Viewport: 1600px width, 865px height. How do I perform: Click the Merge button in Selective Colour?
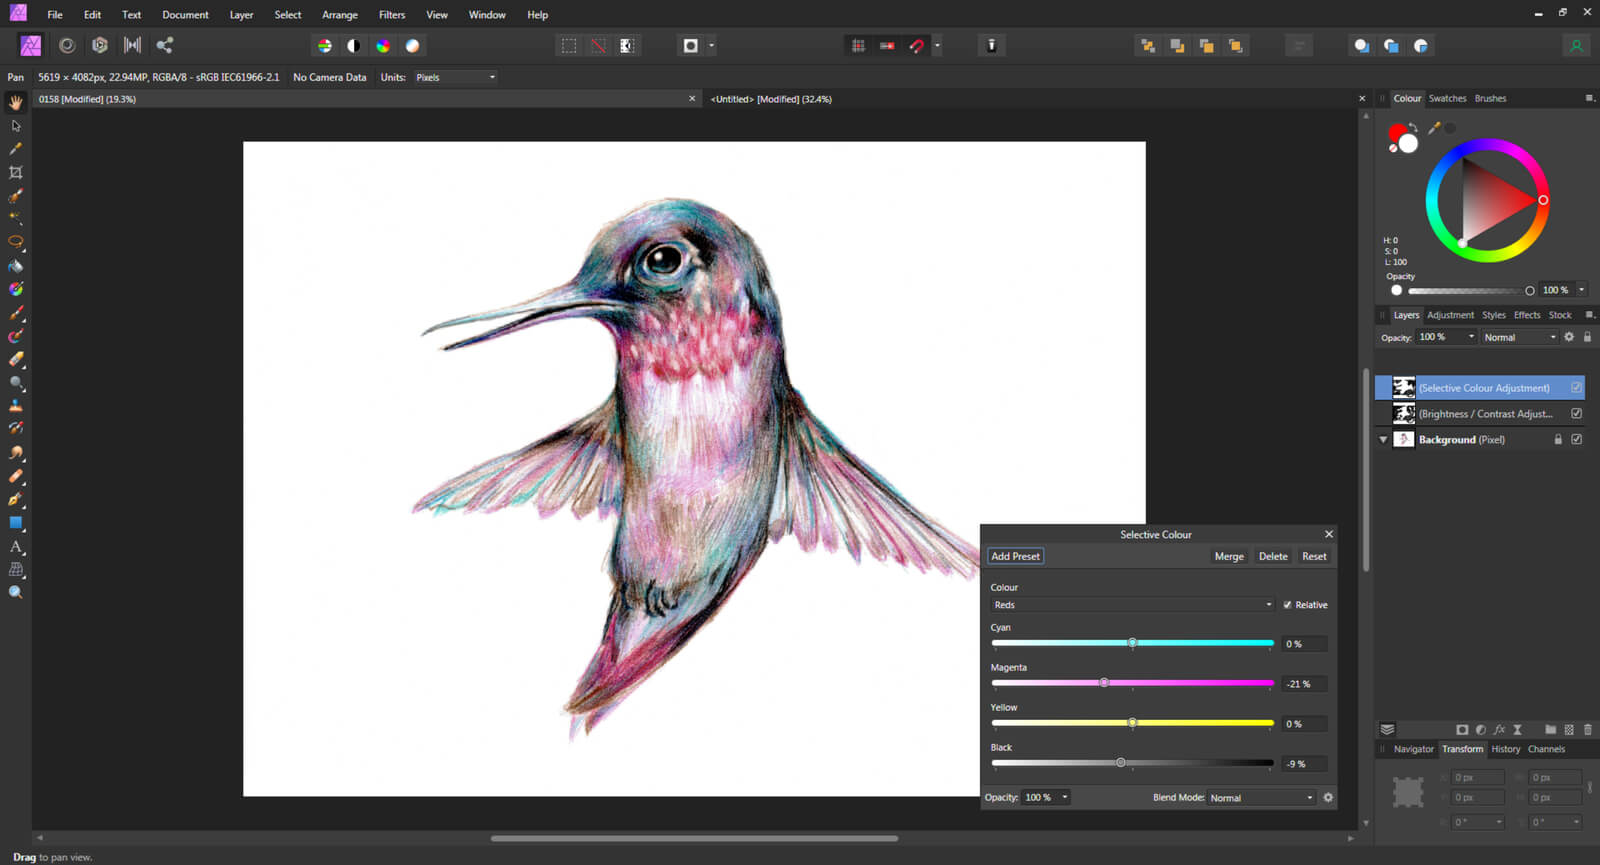1229,557
